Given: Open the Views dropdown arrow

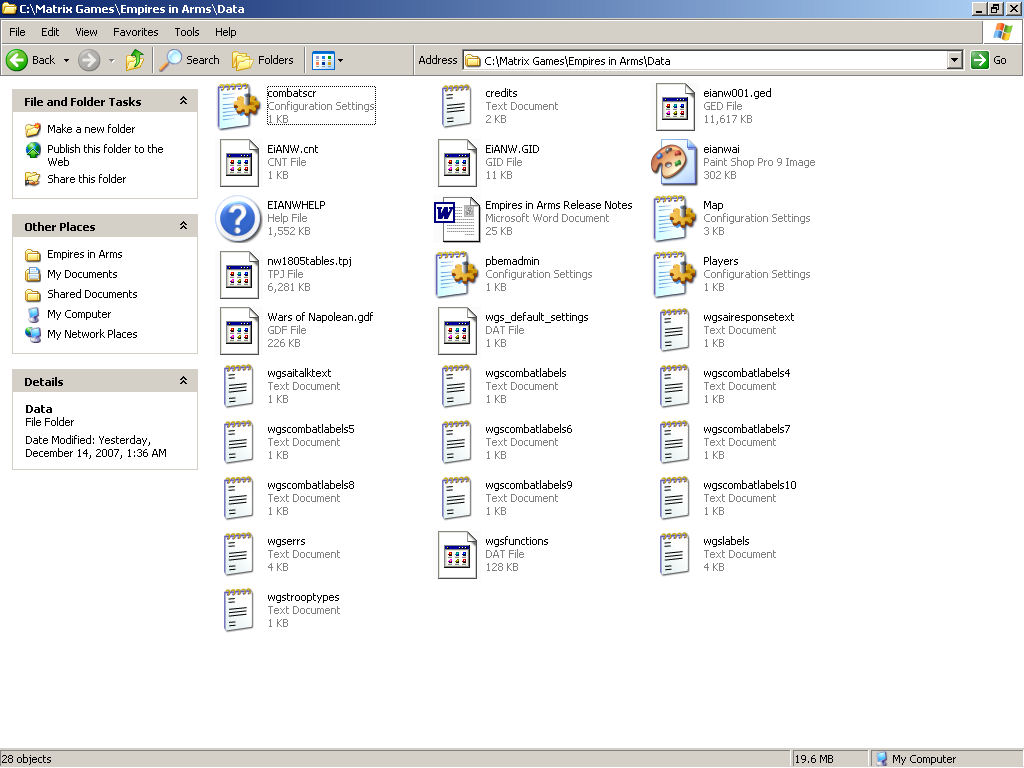Looking at the screenshot, I should click(x=340, y=61).
